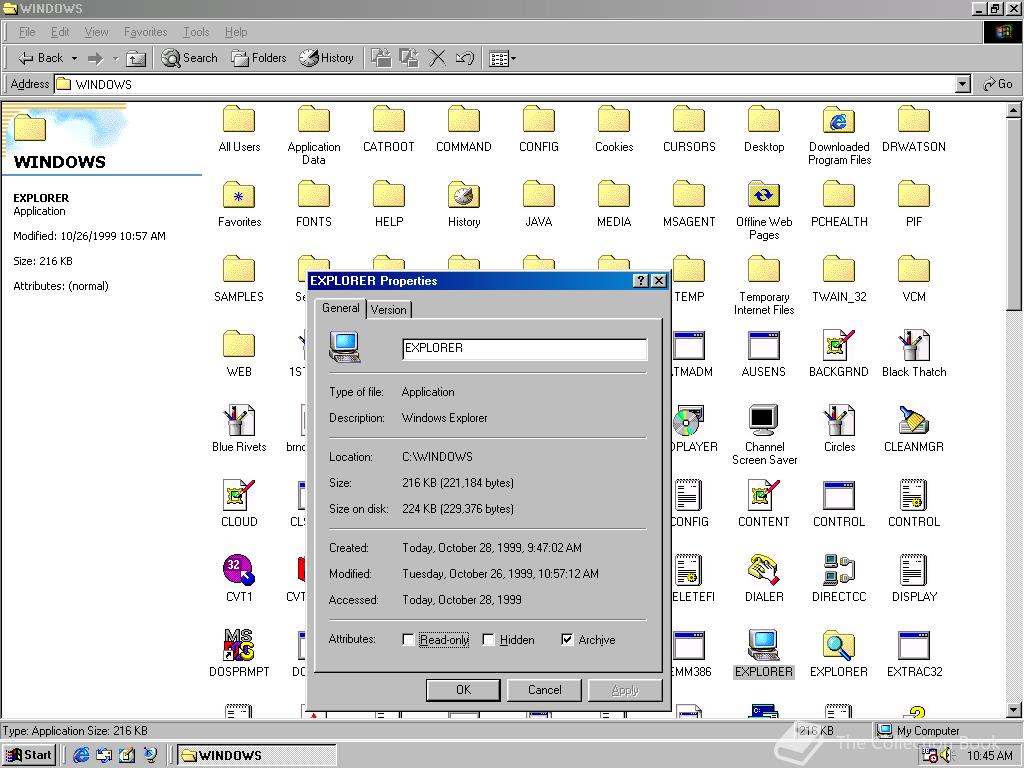Image resolution: width=1024 pixels, height=768 pixels.
Task: Click the Folders toolbar button
Action: point(259,58)
